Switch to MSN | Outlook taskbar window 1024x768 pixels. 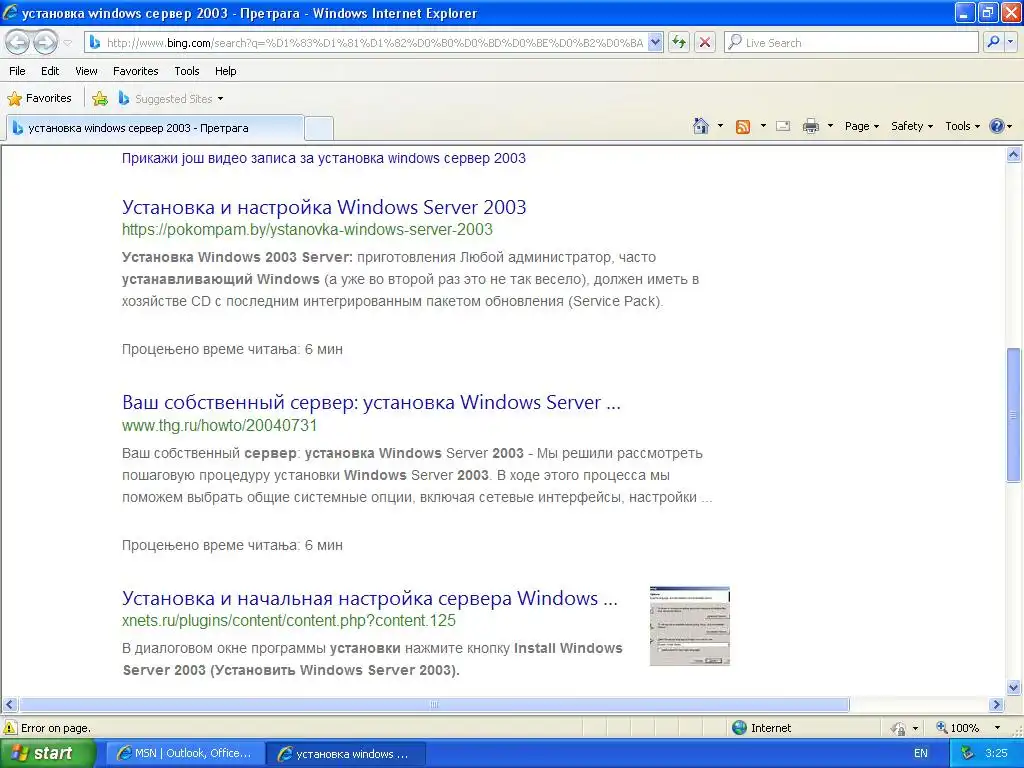click(x=185, y=753)
